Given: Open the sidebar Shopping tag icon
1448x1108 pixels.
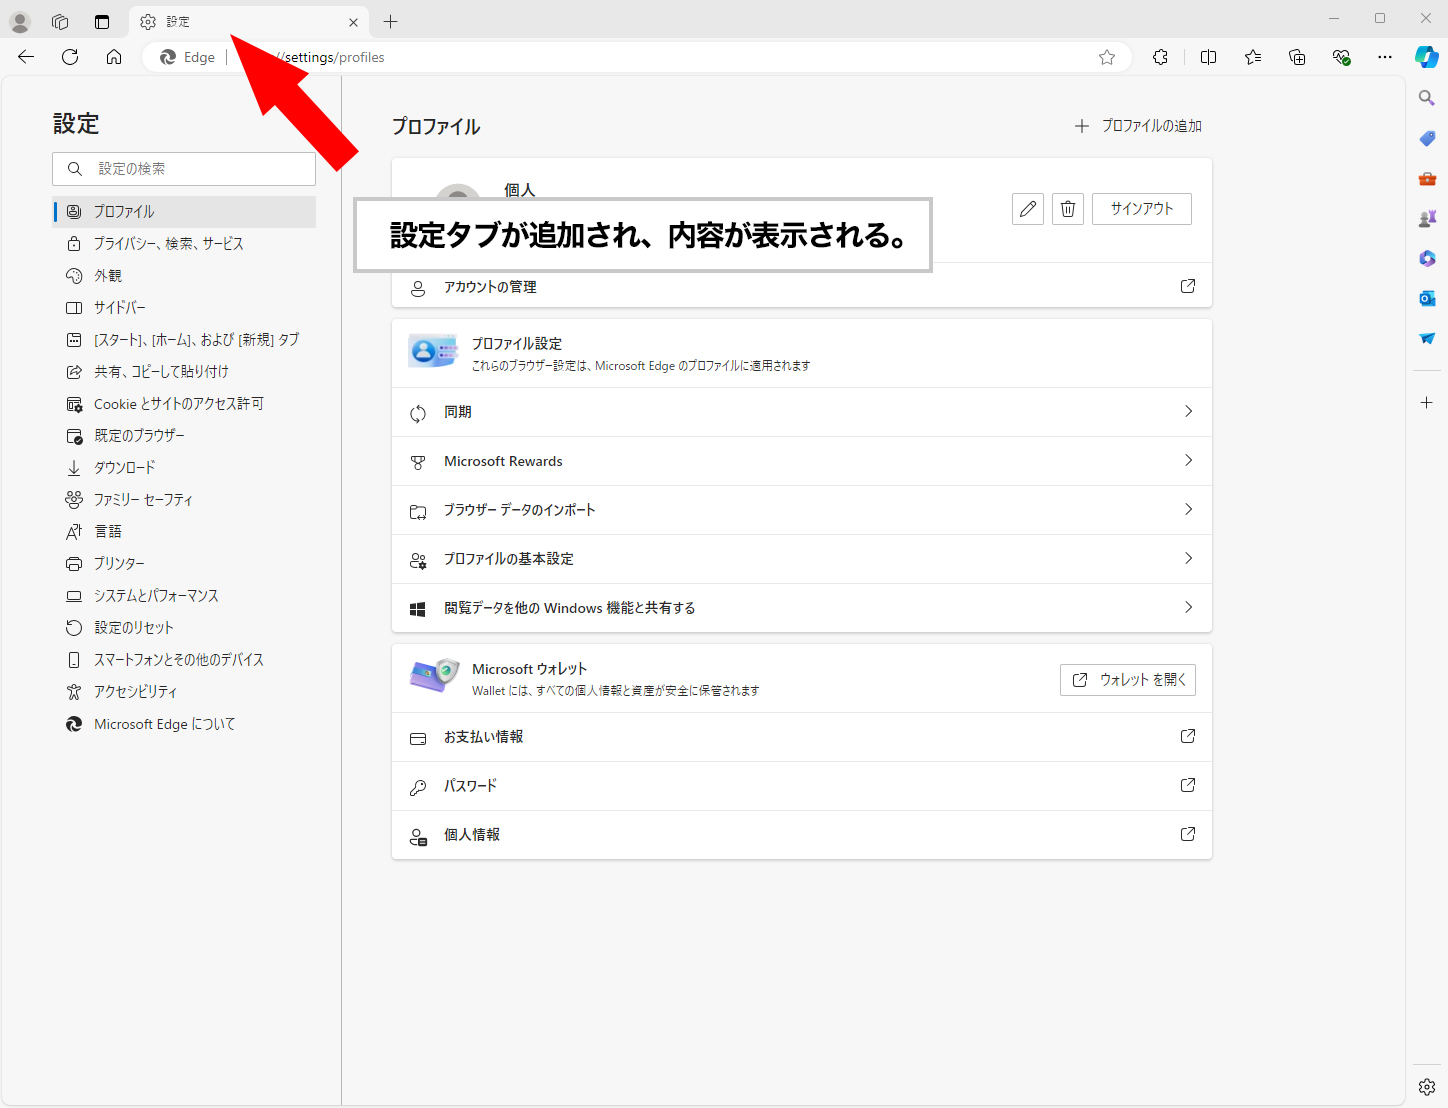Looking at the screenshot, I should point(1427,138).
